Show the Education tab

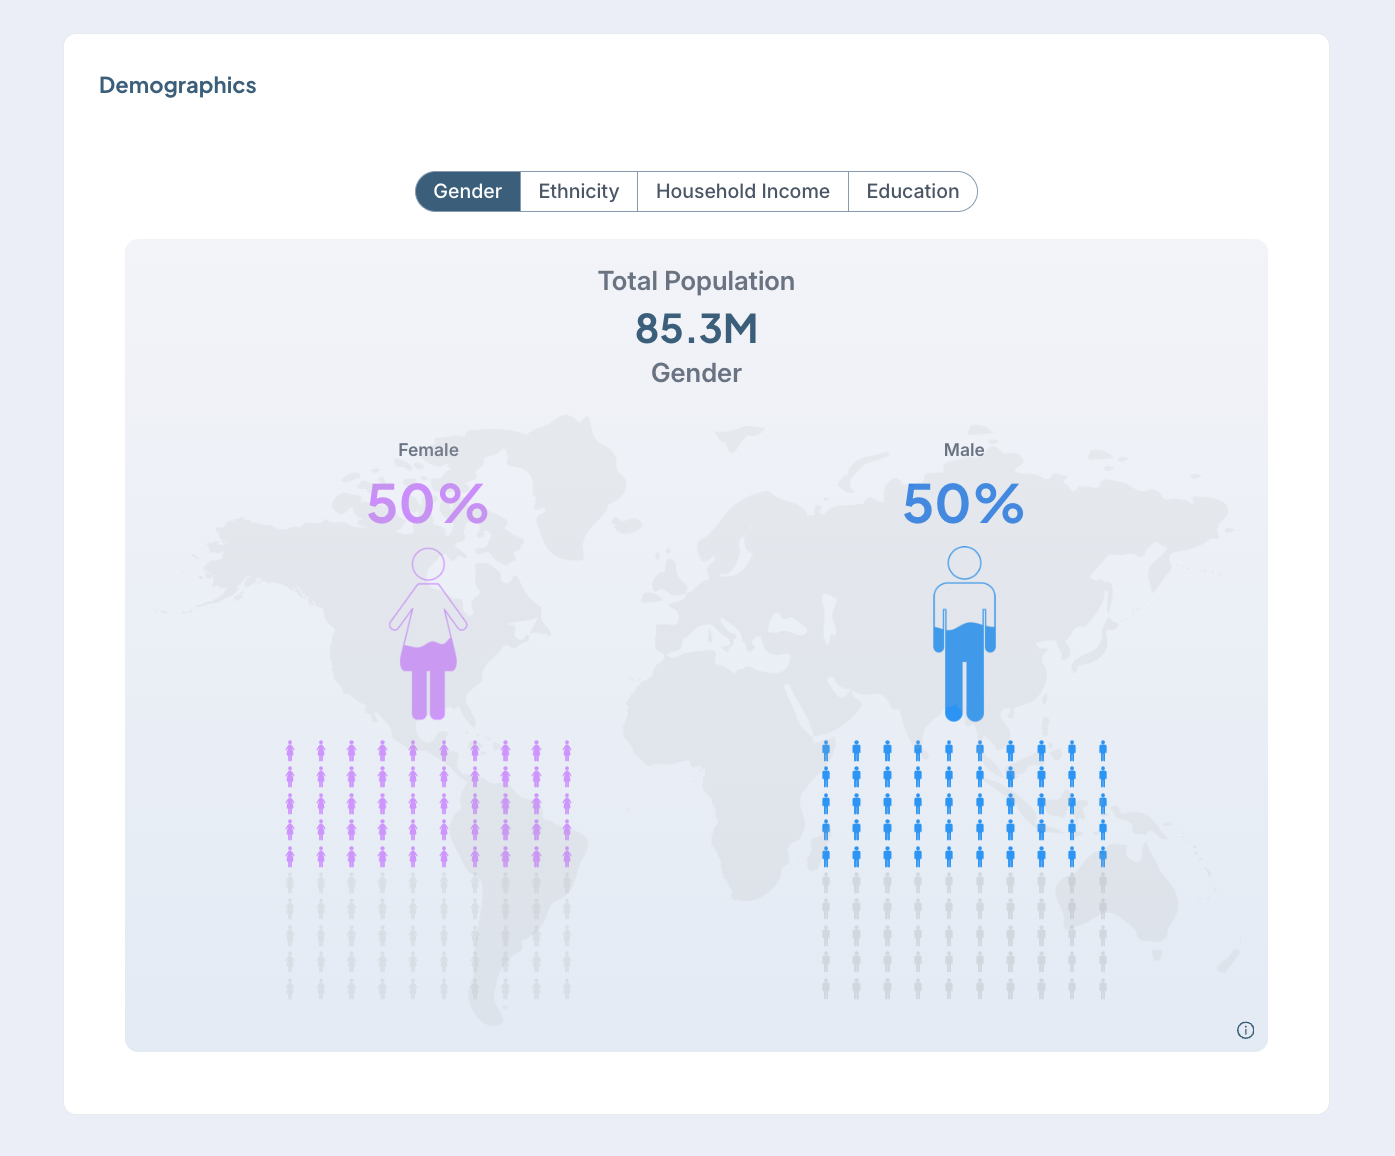(x=912, y=191)
